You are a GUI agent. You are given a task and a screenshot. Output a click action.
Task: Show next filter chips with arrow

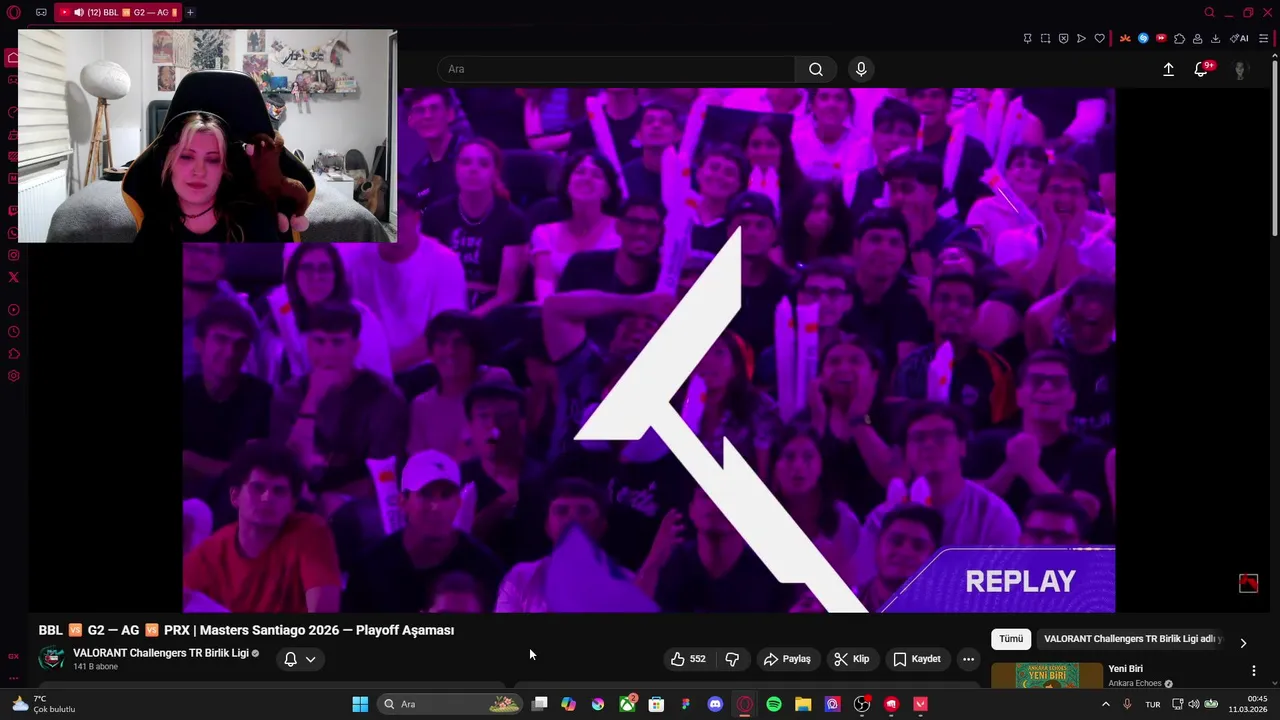point(1243,643)
